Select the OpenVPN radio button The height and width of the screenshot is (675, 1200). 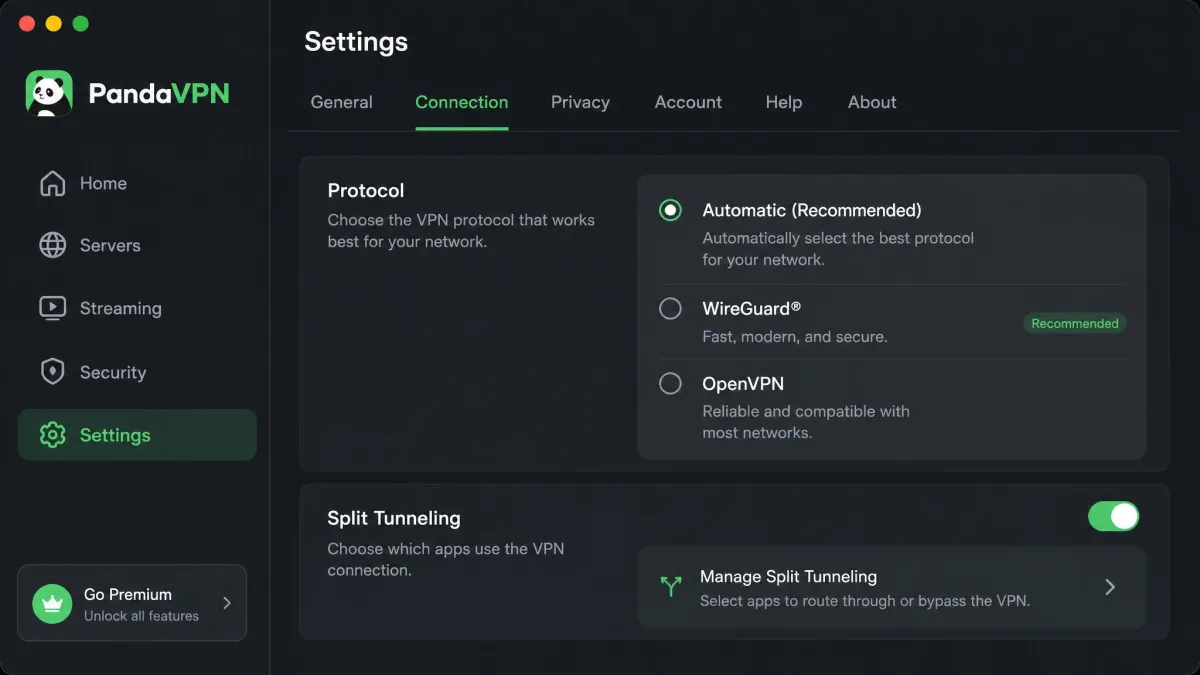670,383
